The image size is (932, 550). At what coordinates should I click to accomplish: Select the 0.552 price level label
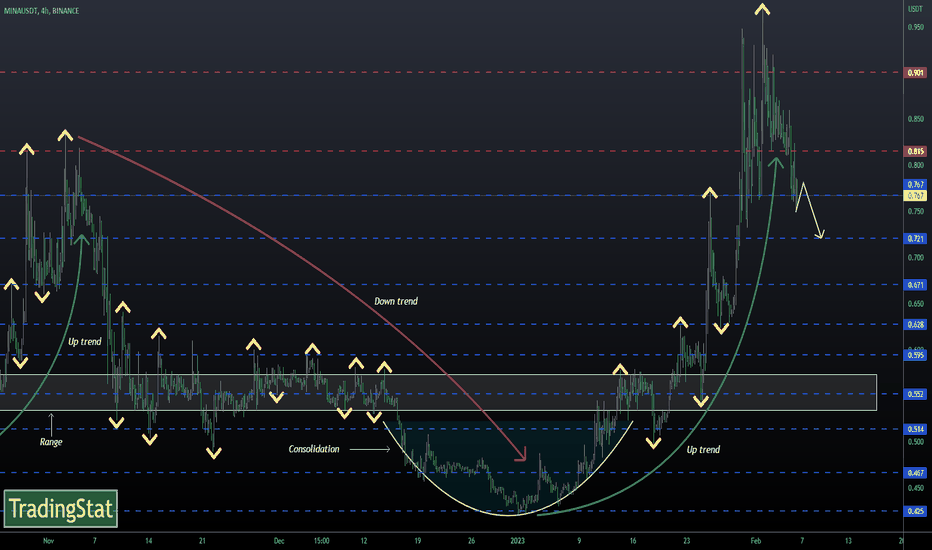915,394
